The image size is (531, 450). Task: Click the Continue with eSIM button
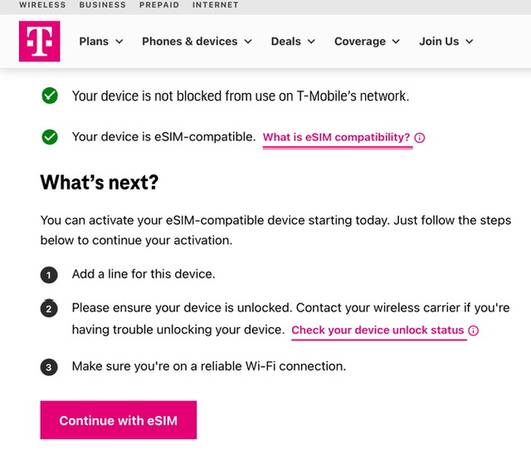point(119,420)
